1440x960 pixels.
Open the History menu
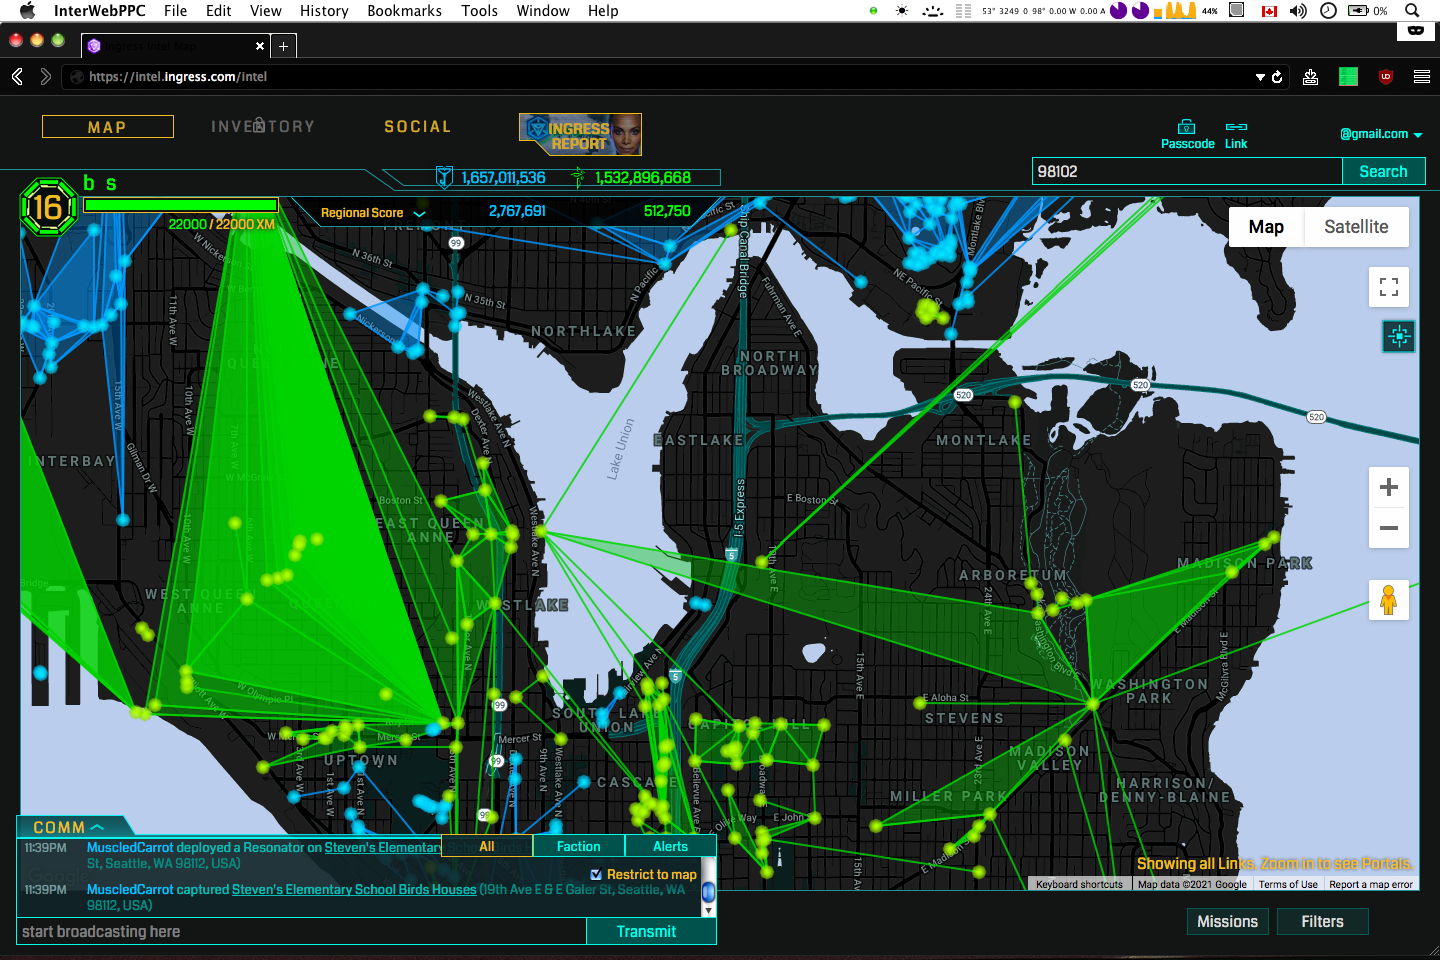(x=324, y=10)
